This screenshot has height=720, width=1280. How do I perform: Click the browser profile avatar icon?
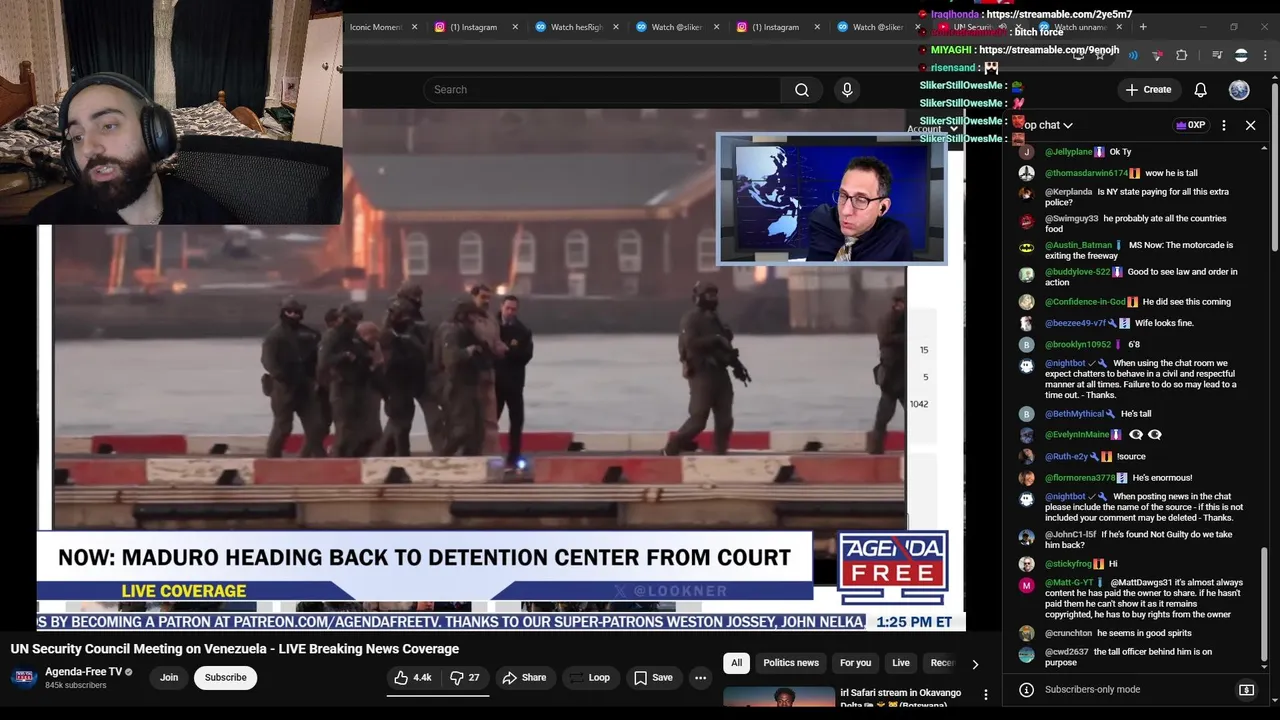coord(1241,55)
